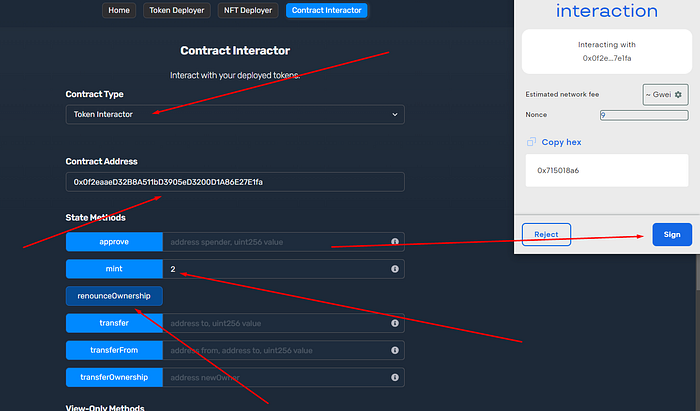Focus the Contract Address input field
The image size is (700, 411).
point(235,182)
